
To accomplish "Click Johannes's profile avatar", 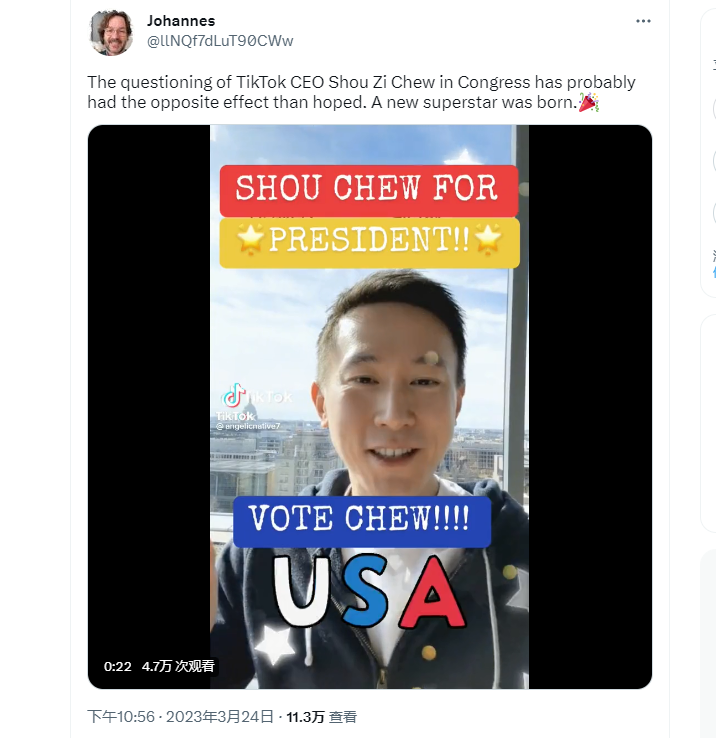I will tap(111, 33).
